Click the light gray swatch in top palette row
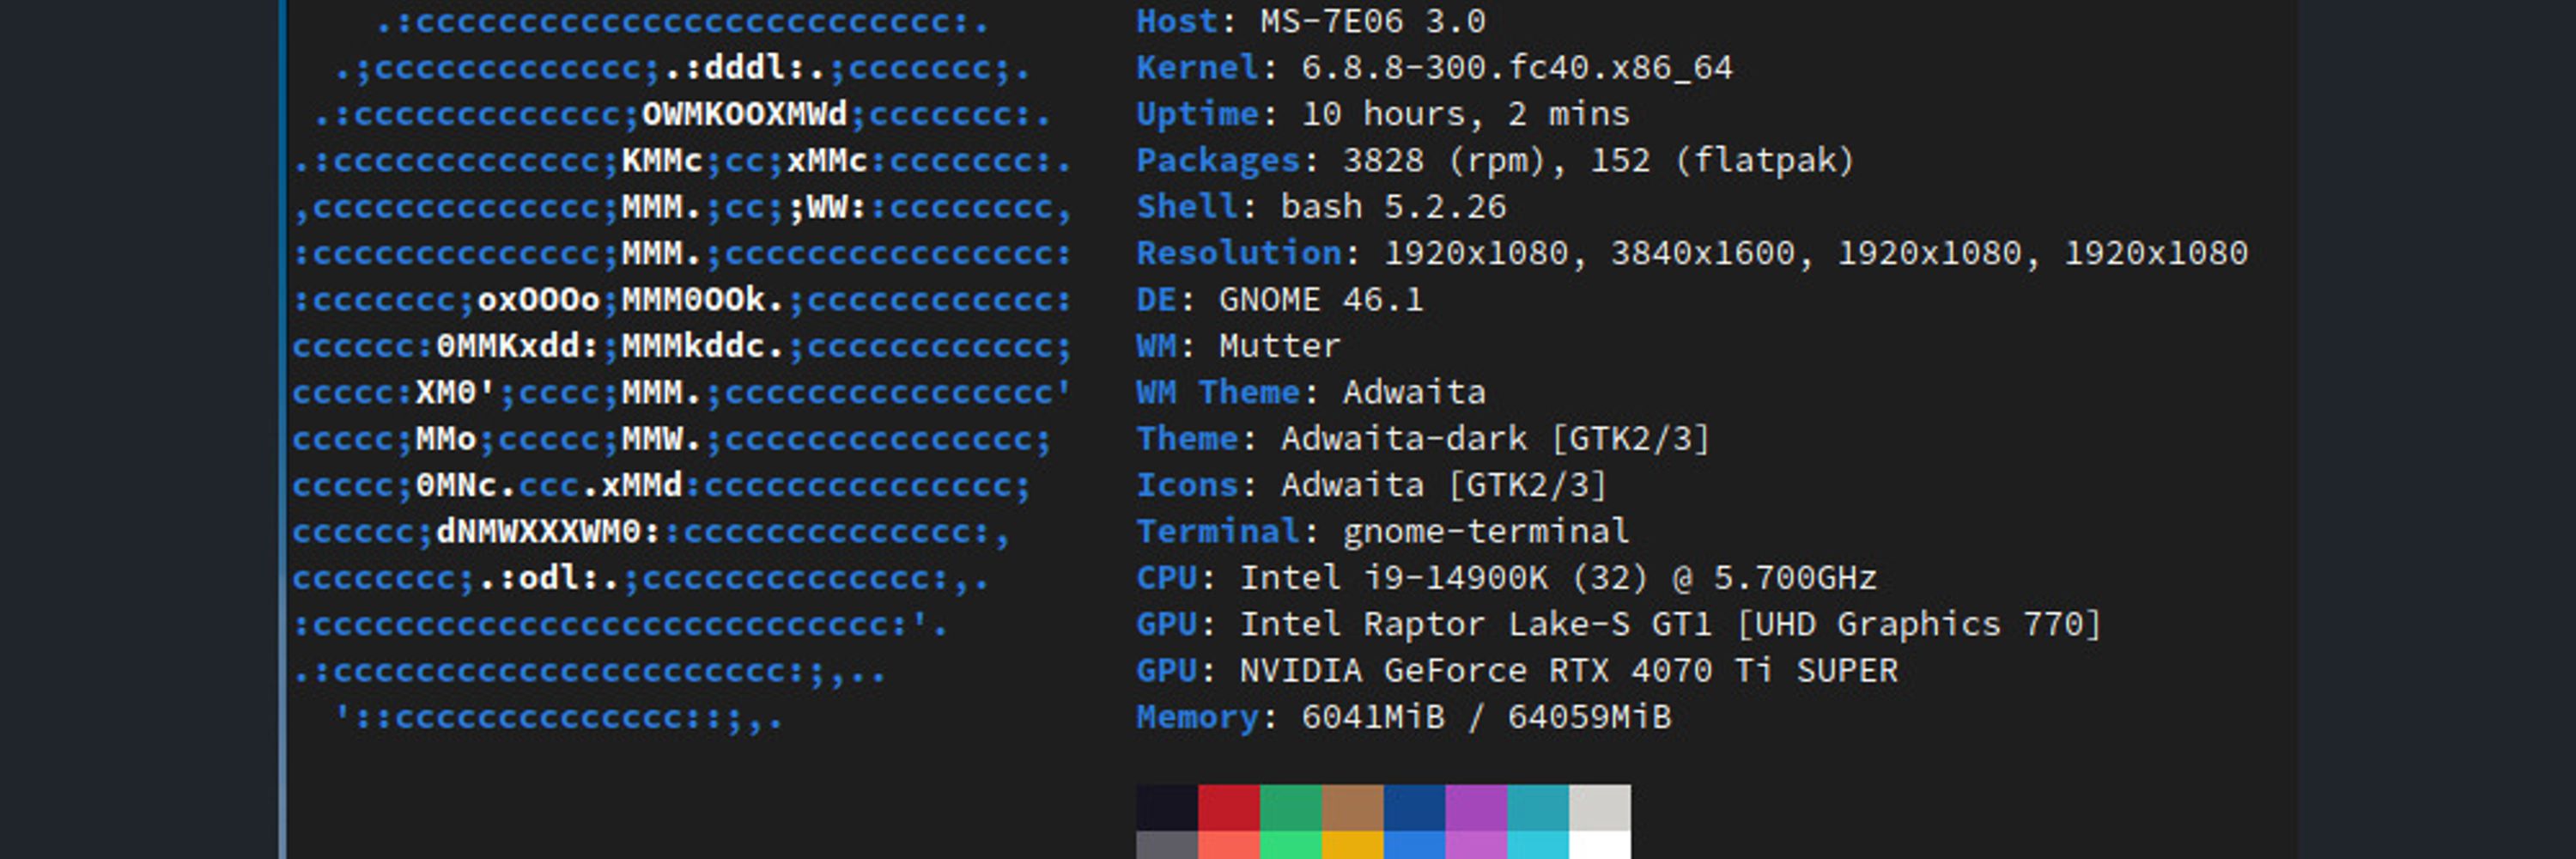 click(x=1600, y=808)
